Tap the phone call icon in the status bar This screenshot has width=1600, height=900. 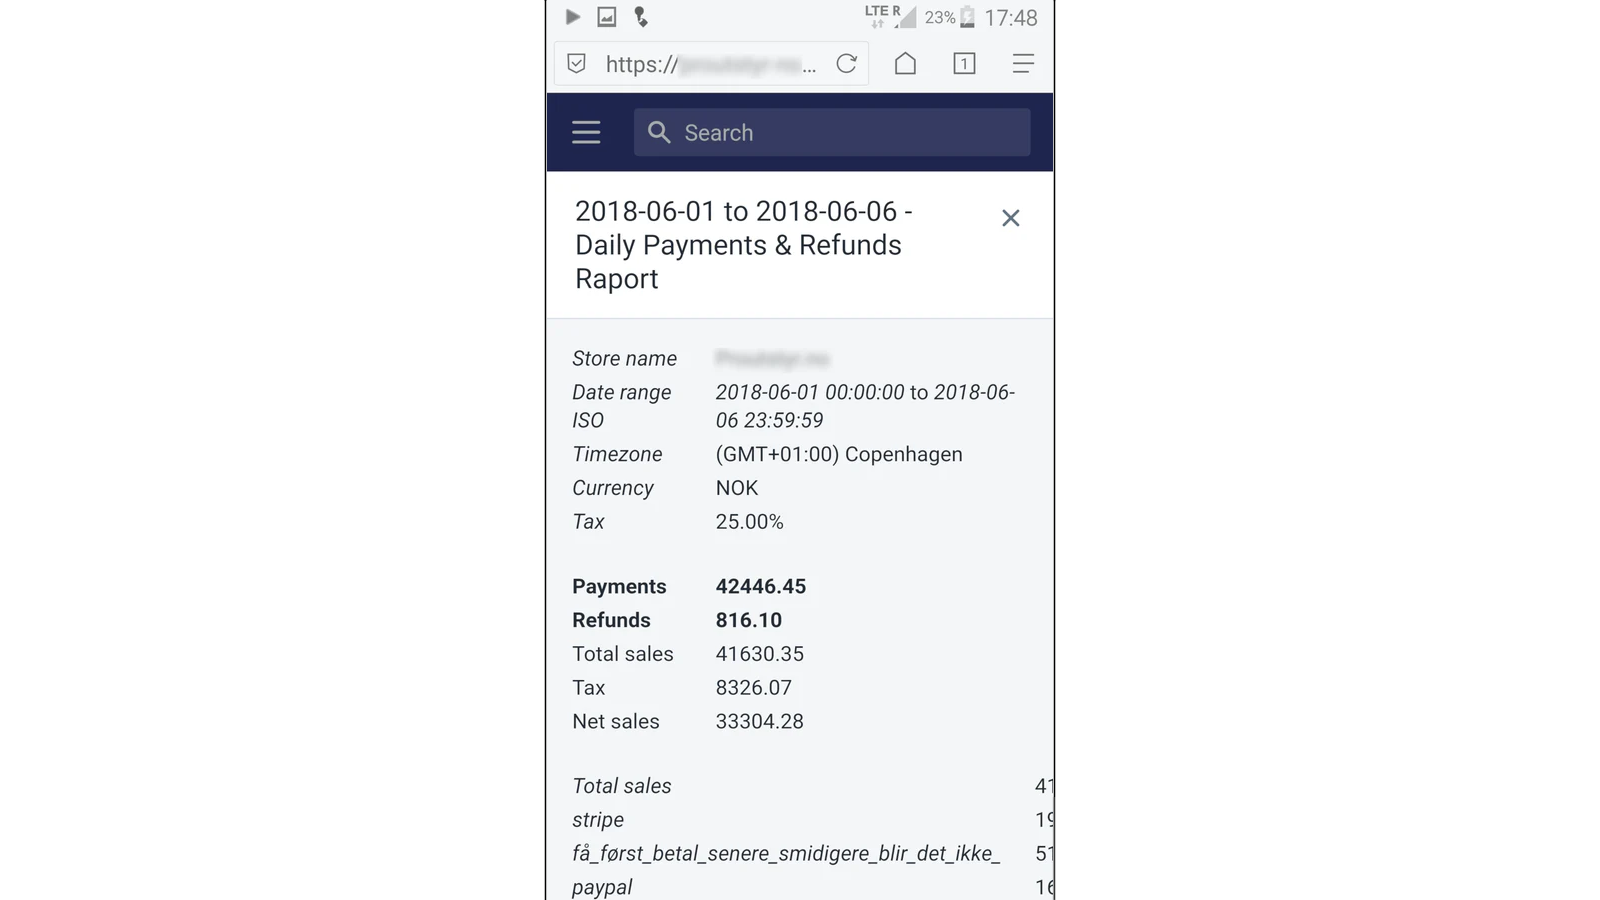(641, 17)
